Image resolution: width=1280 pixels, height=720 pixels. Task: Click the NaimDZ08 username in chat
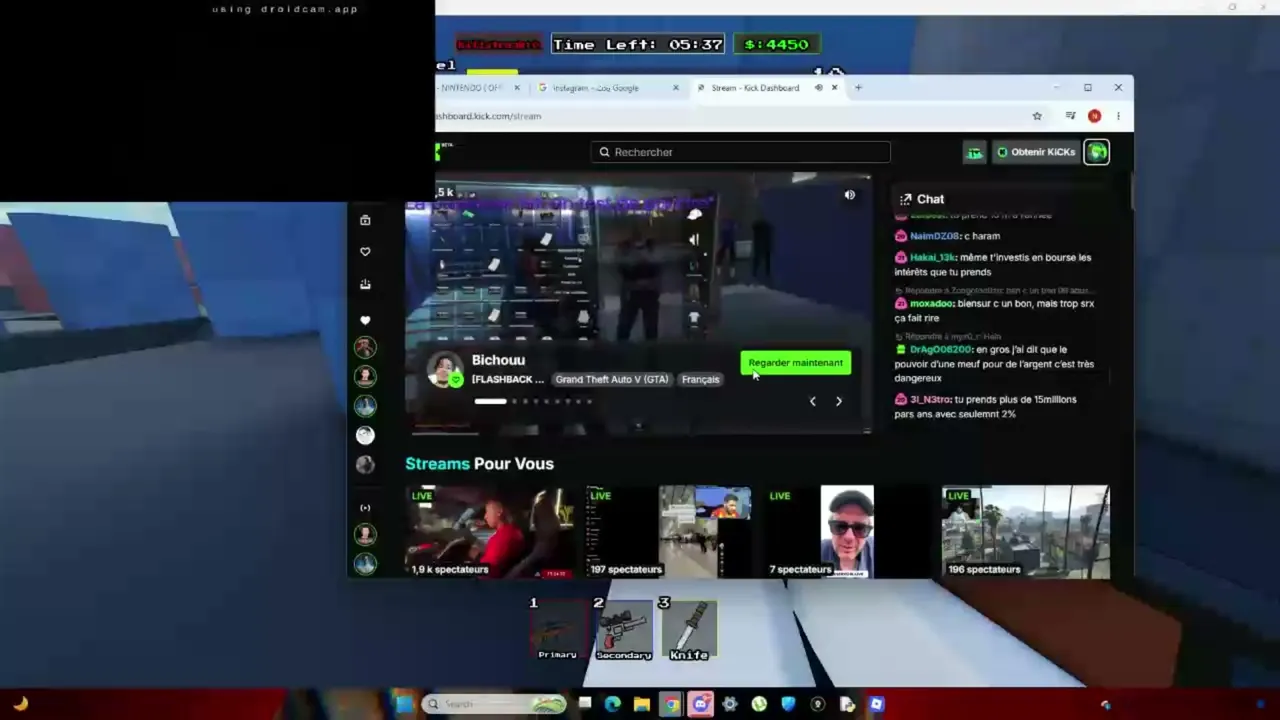(x=933, y=236)
